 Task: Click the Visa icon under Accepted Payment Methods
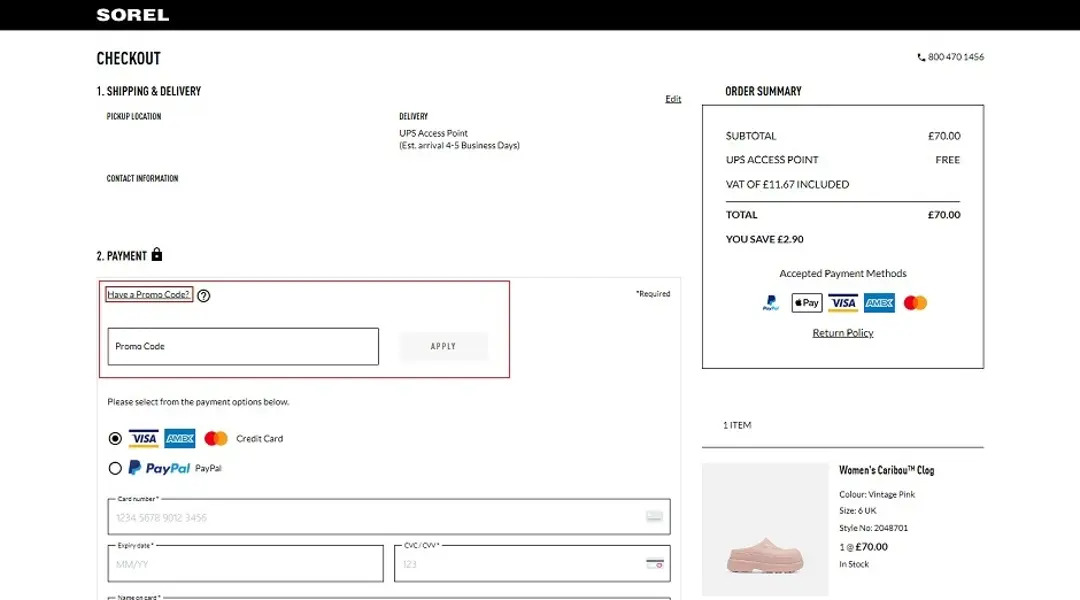coord(842,303)
